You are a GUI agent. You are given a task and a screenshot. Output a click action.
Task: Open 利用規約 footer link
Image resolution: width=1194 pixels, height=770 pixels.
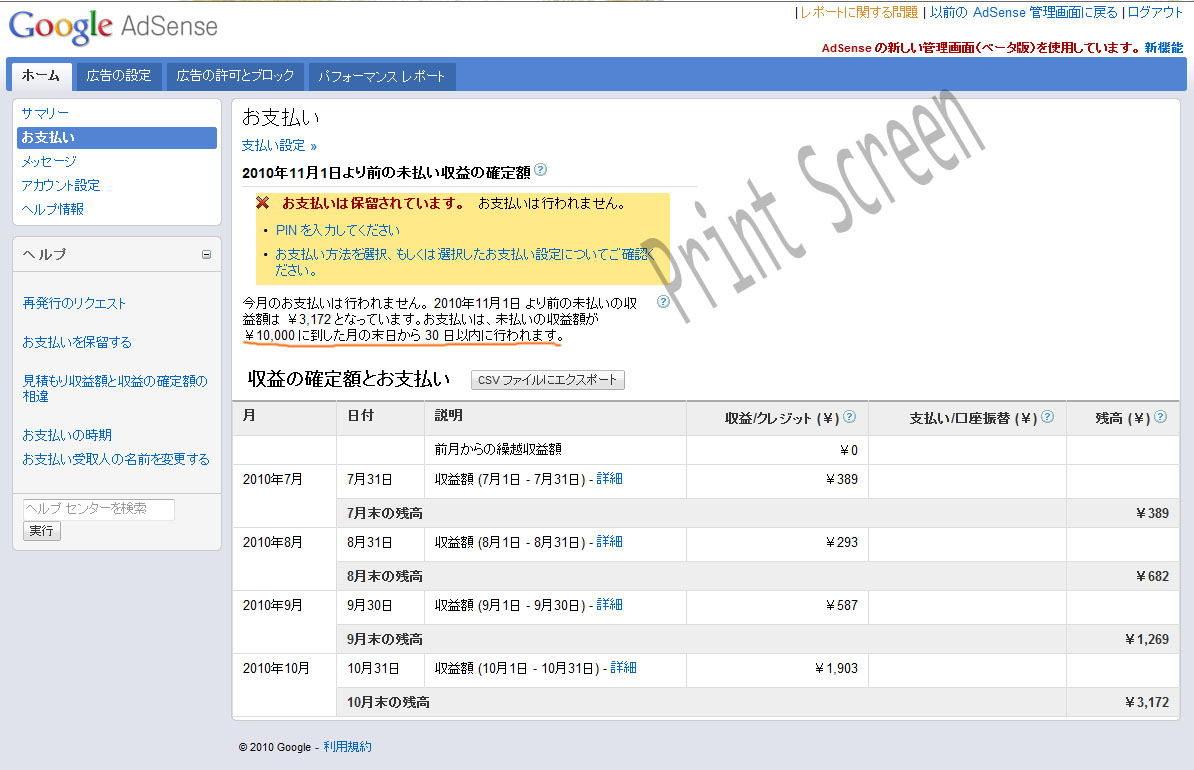tap(347, 746)
